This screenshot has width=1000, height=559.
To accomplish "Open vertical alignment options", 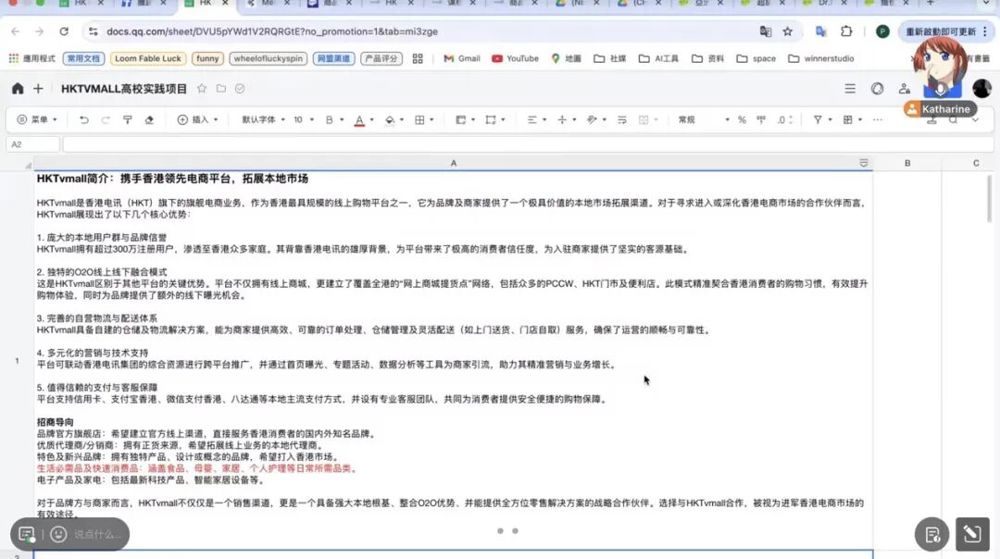I will pos(562,120).
